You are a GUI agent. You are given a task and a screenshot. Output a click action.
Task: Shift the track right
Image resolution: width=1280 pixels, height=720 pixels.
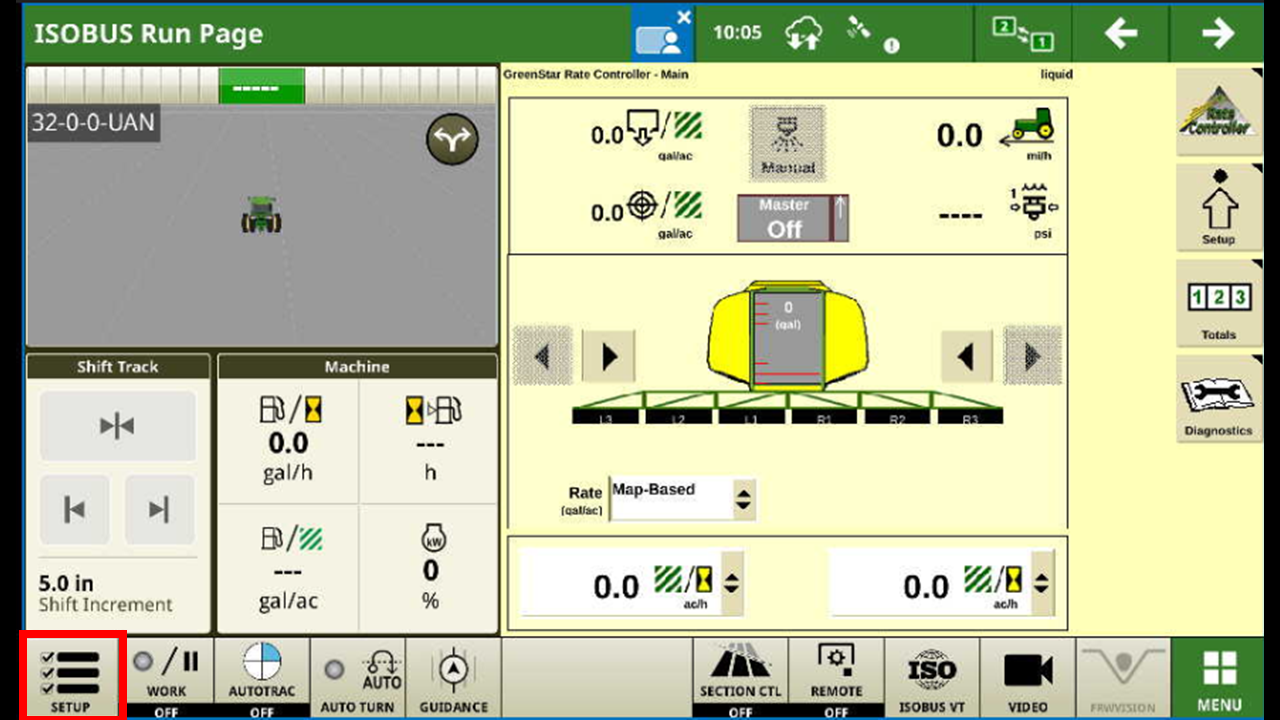[x=159, y=510]
